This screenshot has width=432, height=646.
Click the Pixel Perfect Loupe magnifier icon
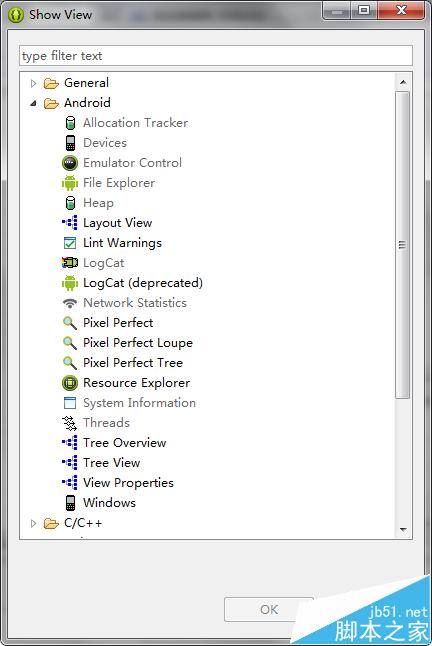pos(70,343)
